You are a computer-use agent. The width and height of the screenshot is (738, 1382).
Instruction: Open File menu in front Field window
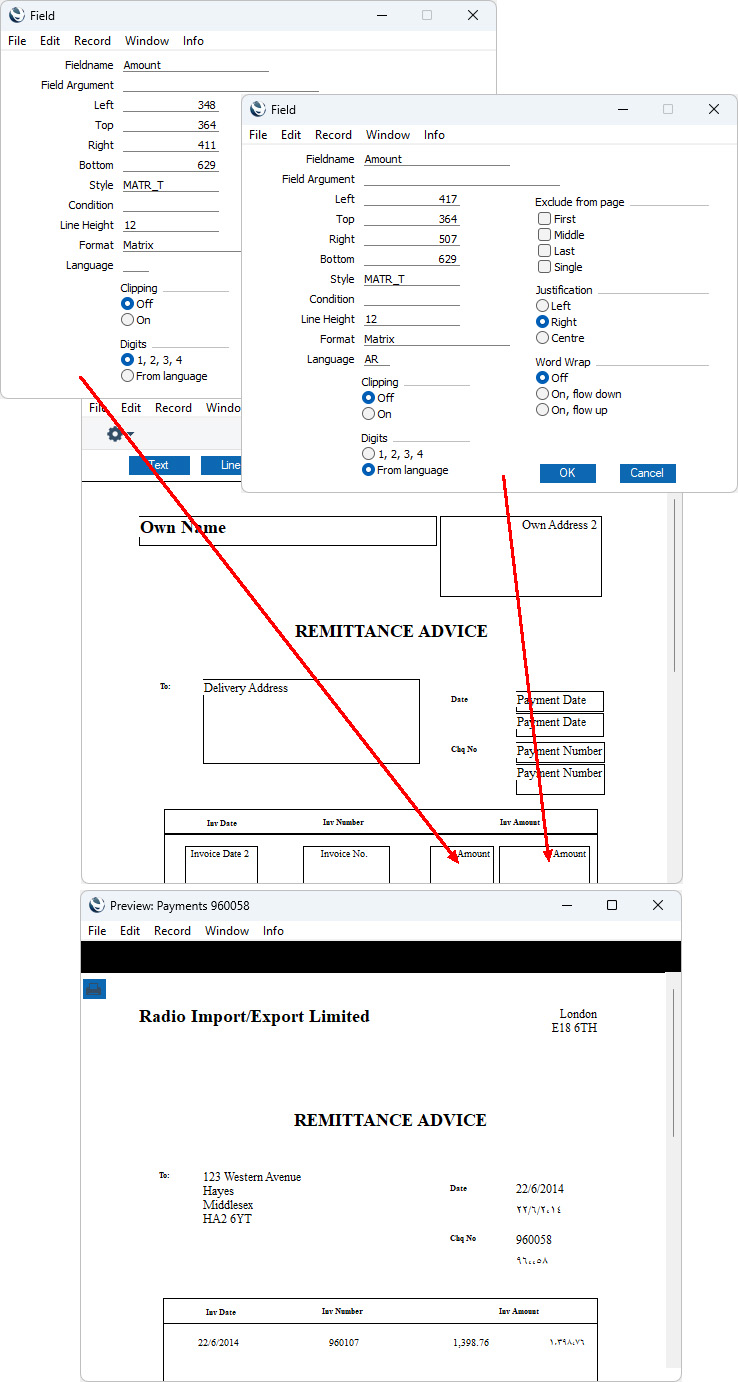click(258, 135)
